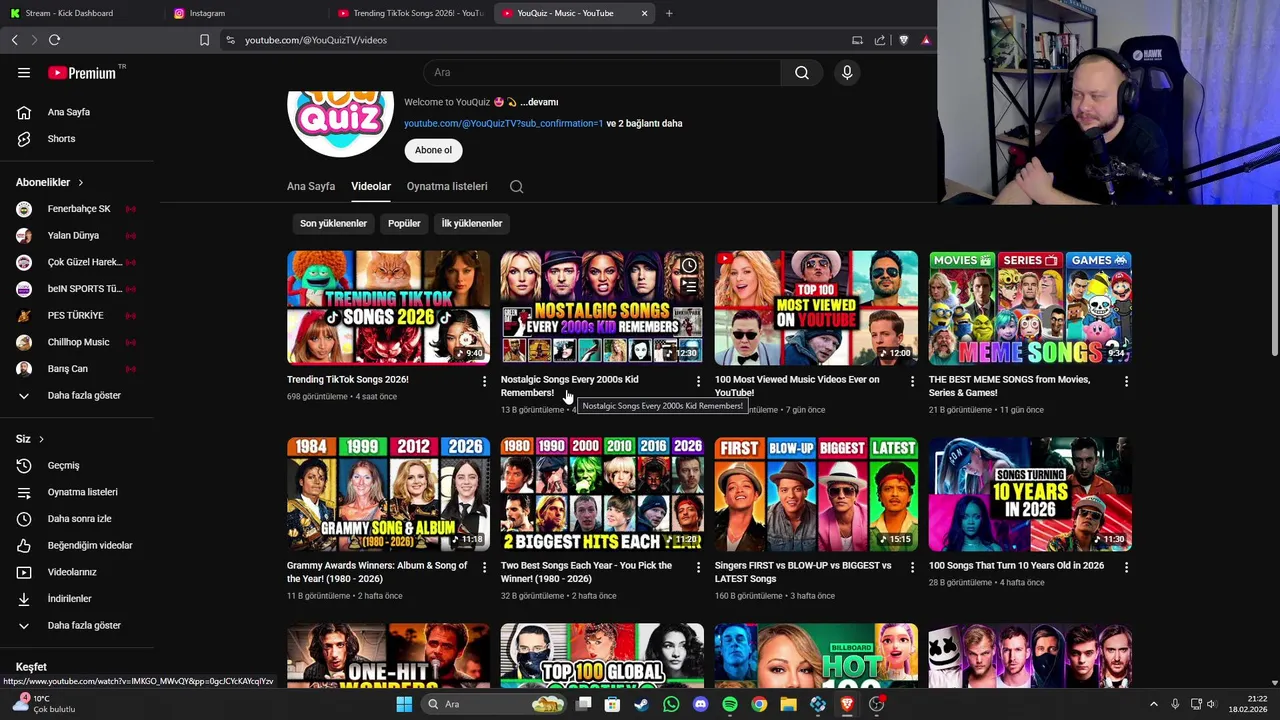Screen dimensions: 1280x720
Task: Click the Brave shields icon
Action: point(904,40)
